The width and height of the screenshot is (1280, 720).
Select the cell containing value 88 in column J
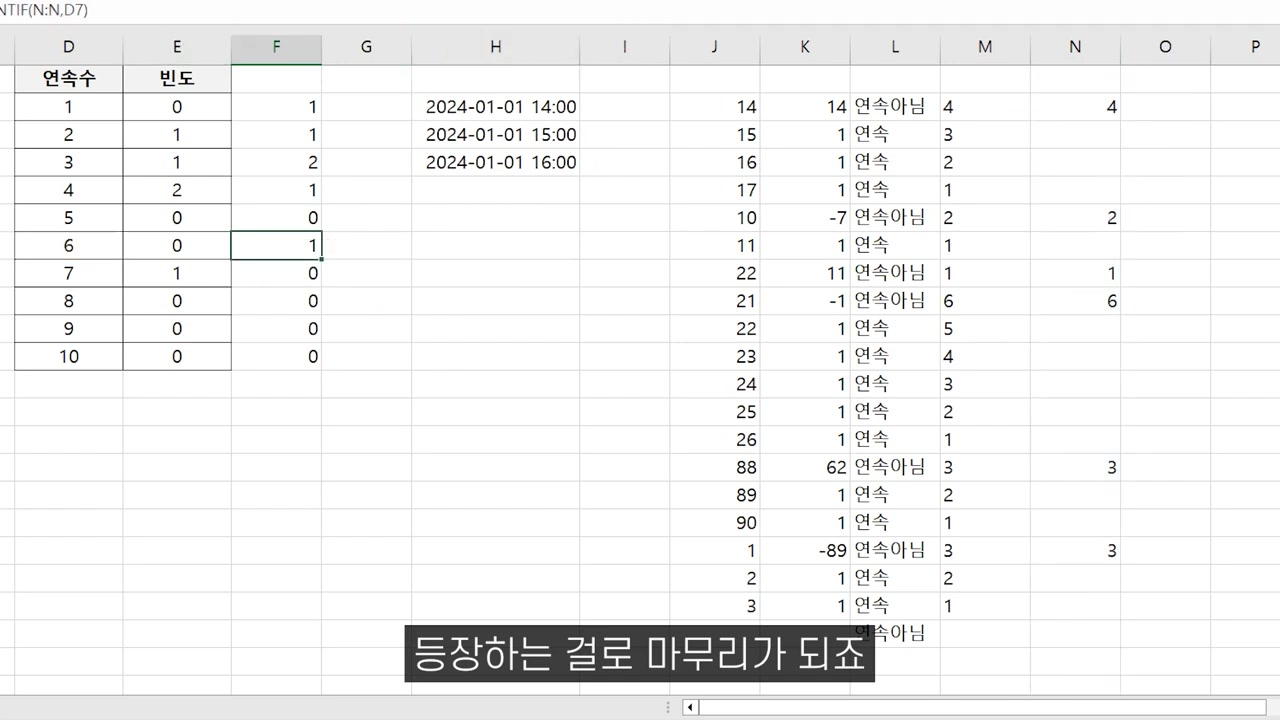coord(714,467)
